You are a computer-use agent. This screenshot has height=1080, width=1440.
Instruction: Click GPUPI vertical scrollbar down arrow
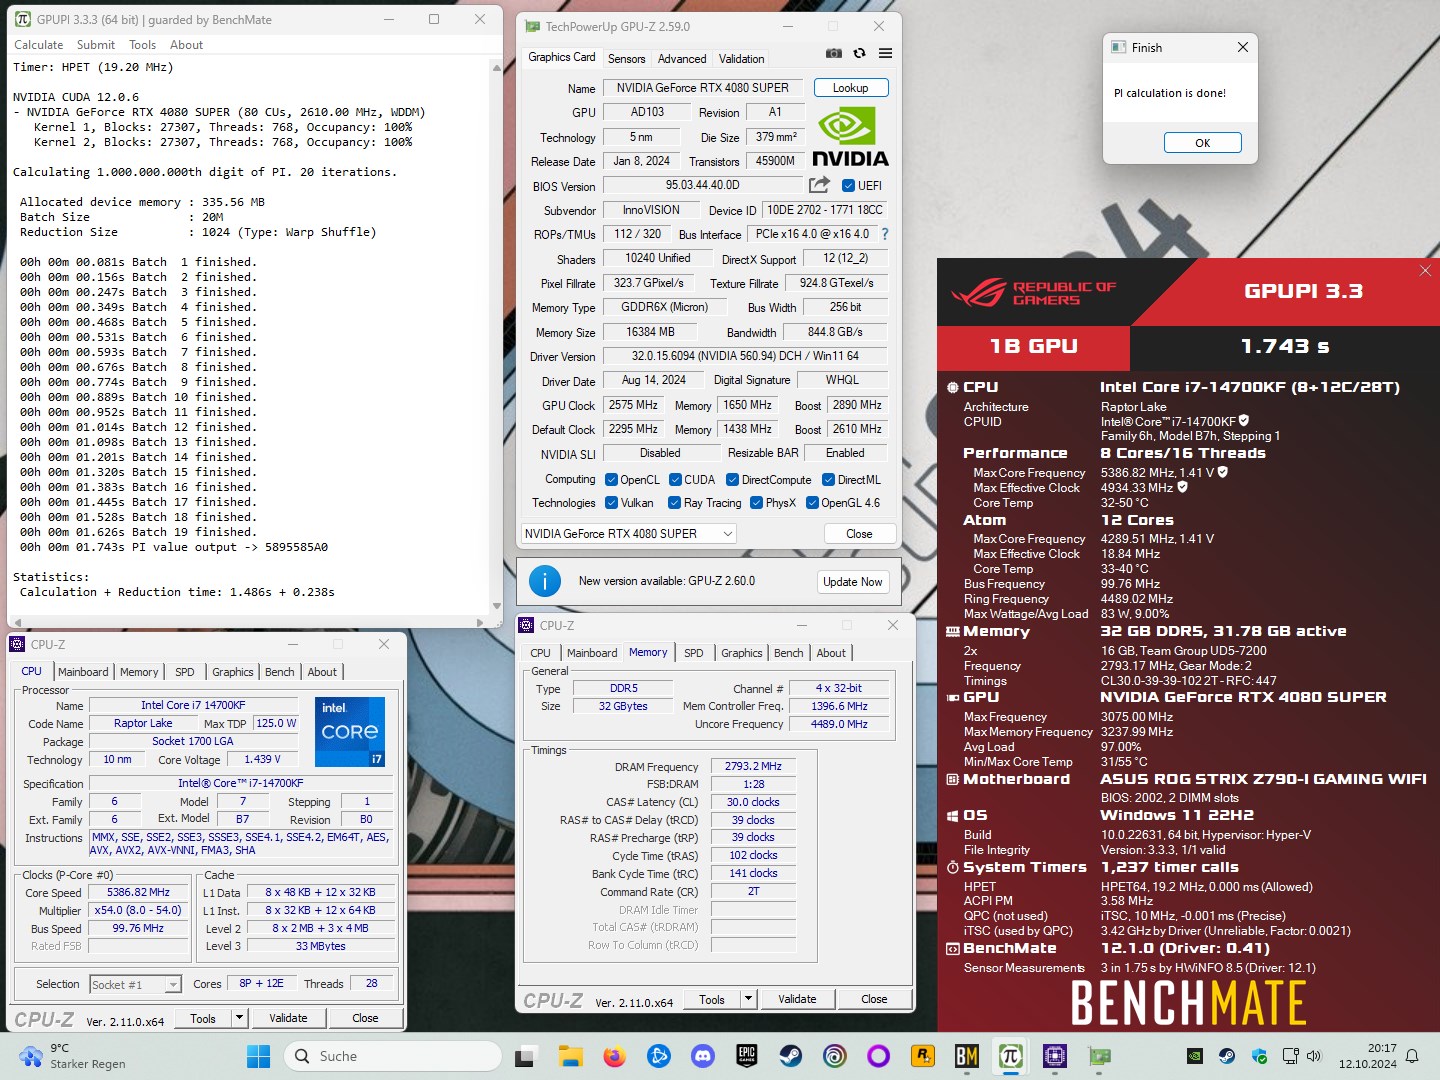[497, 606]
